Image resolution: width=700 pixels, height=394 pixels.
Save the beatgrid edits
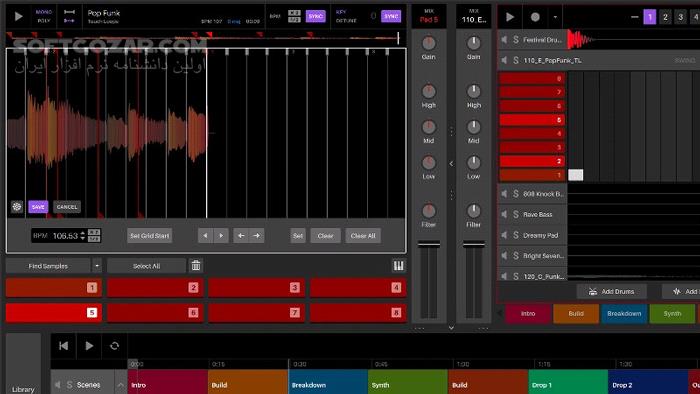pos(38,207)
